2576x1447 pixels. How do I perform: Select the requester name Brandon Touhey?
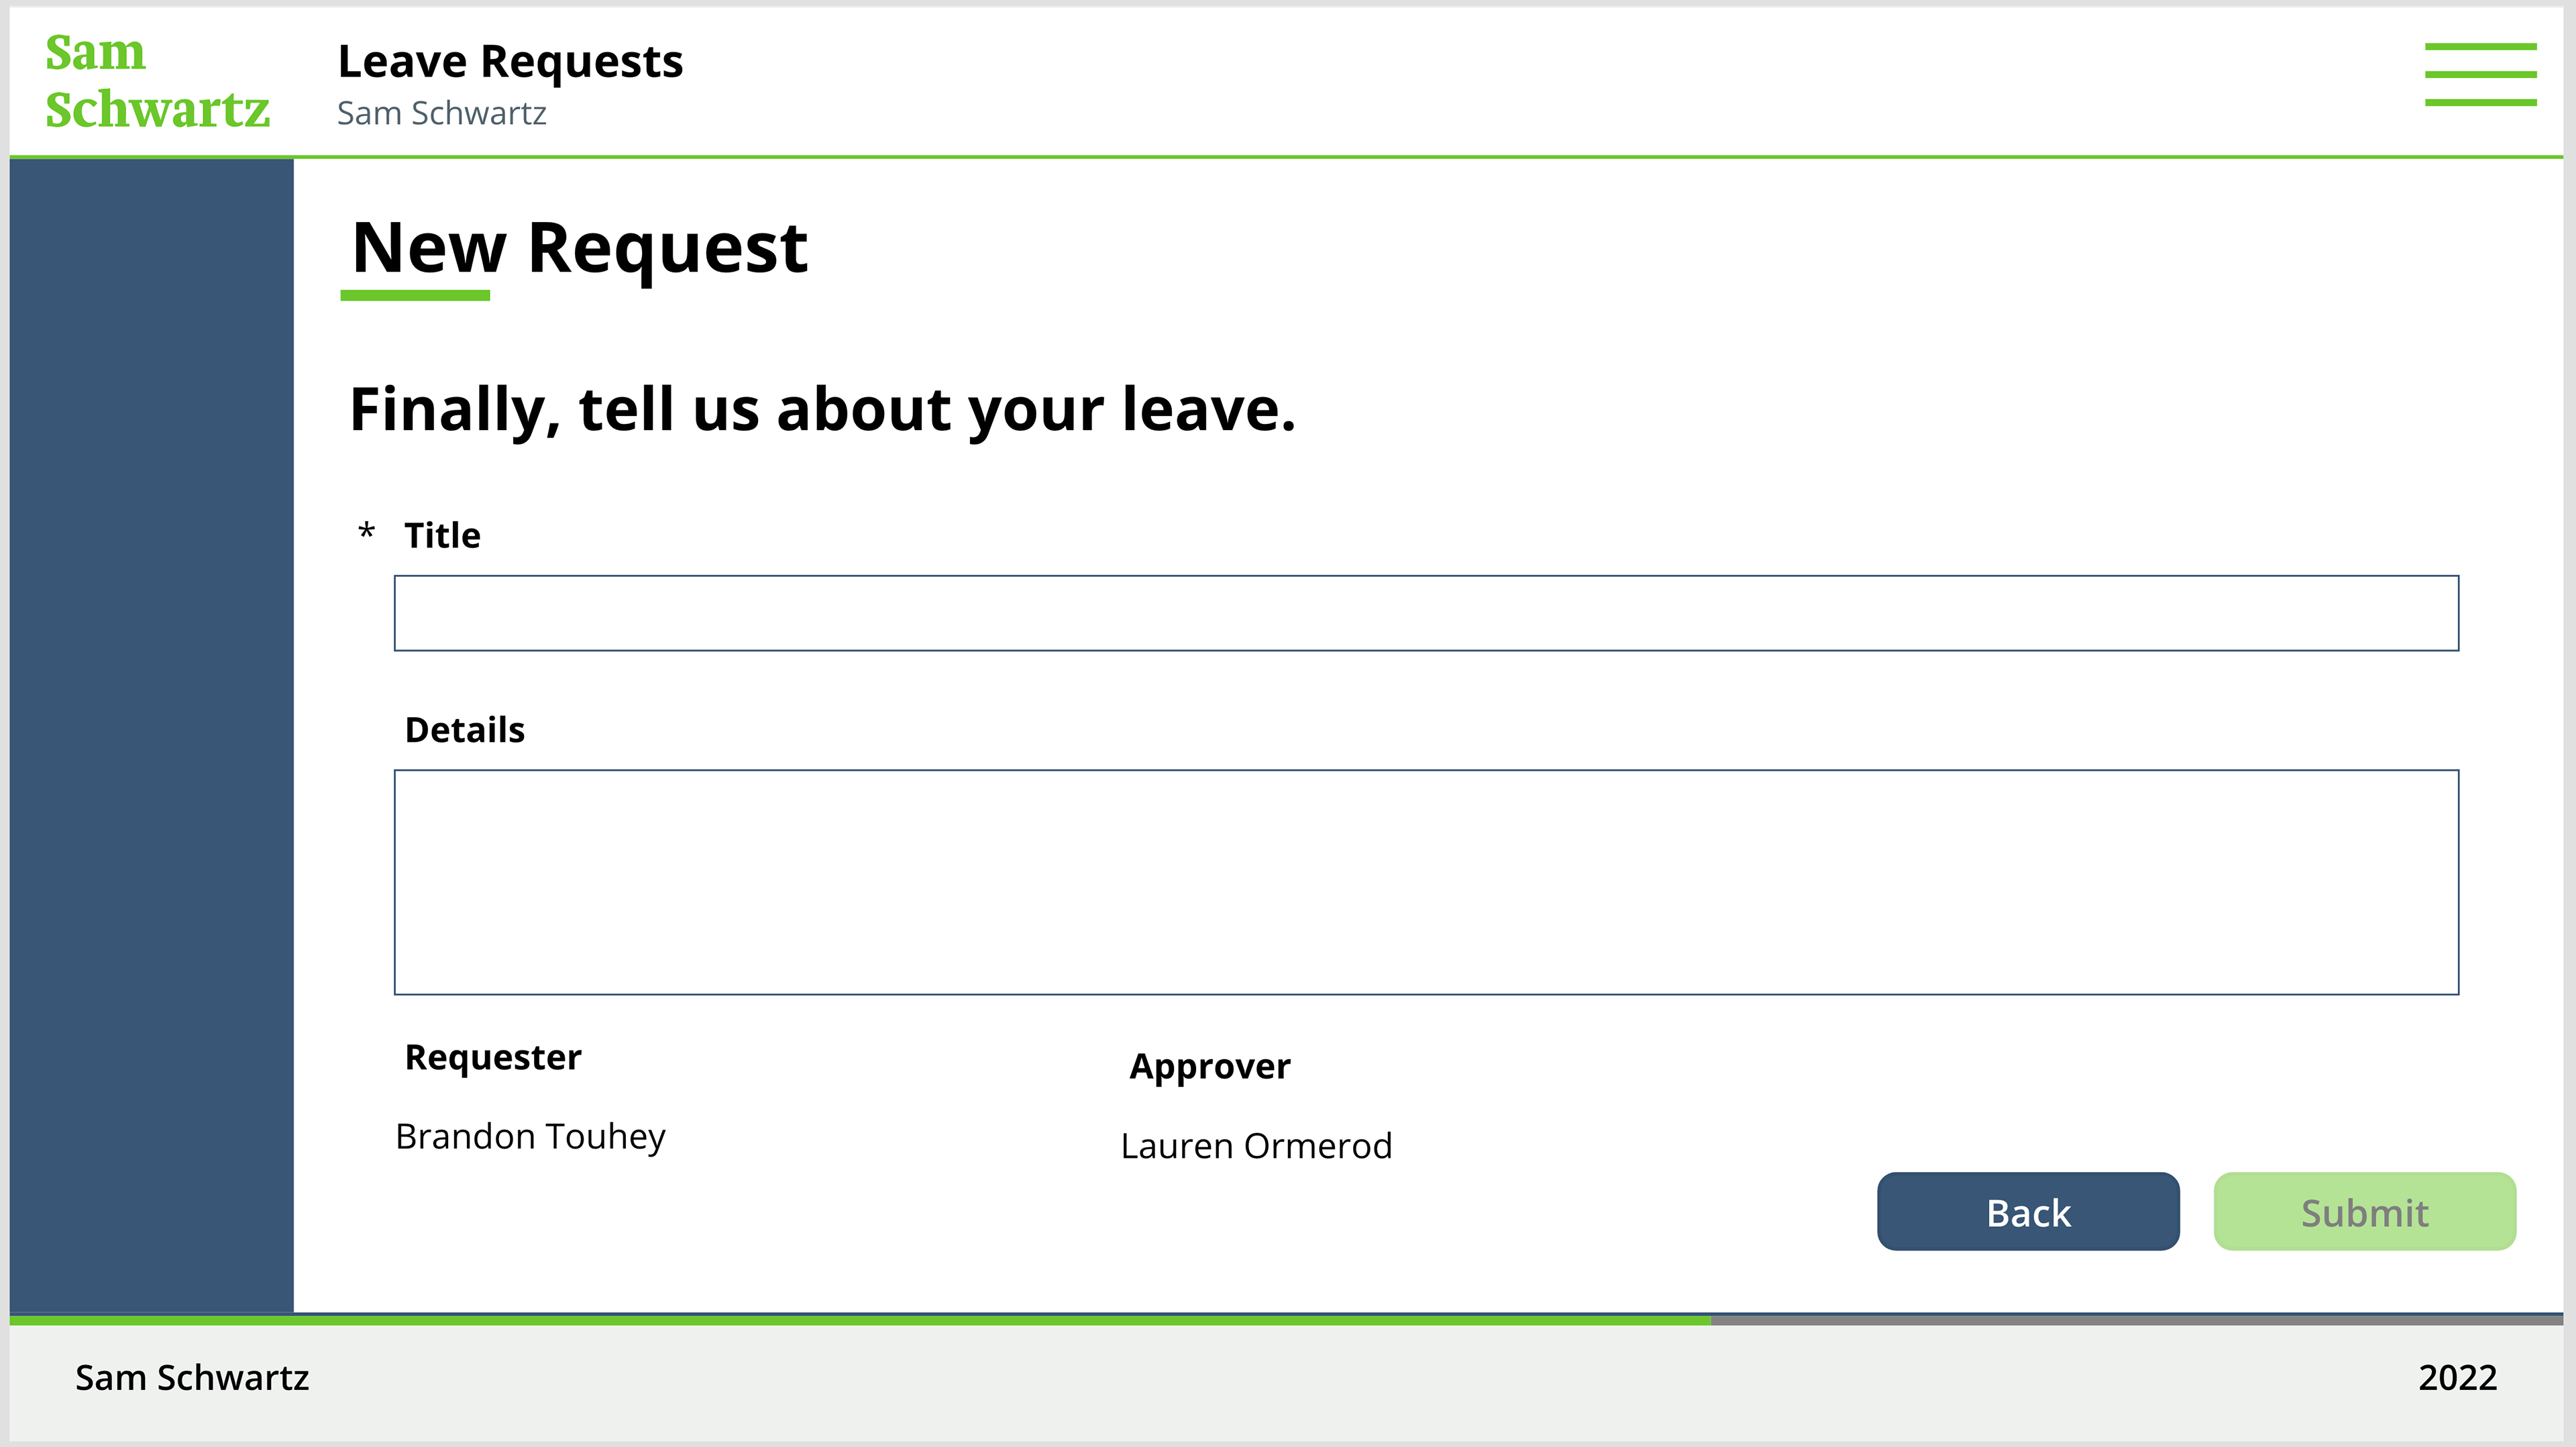point(530,1137)
